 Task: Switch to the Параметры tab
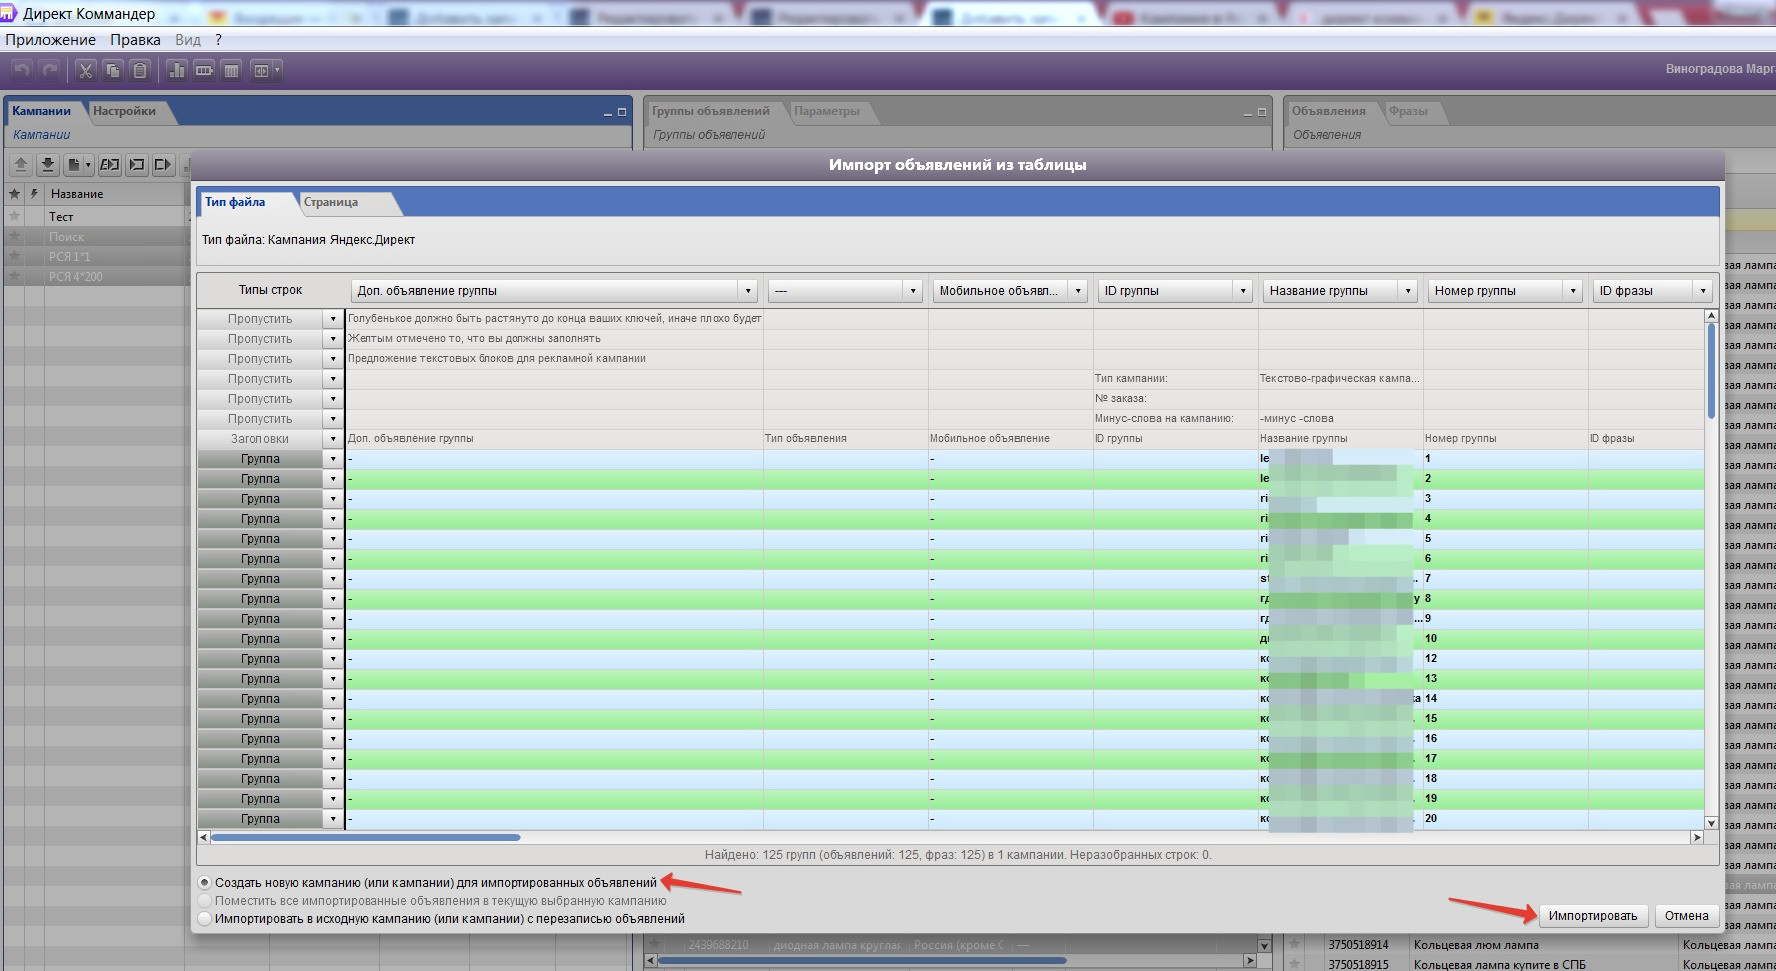click(x=827, y=111)
